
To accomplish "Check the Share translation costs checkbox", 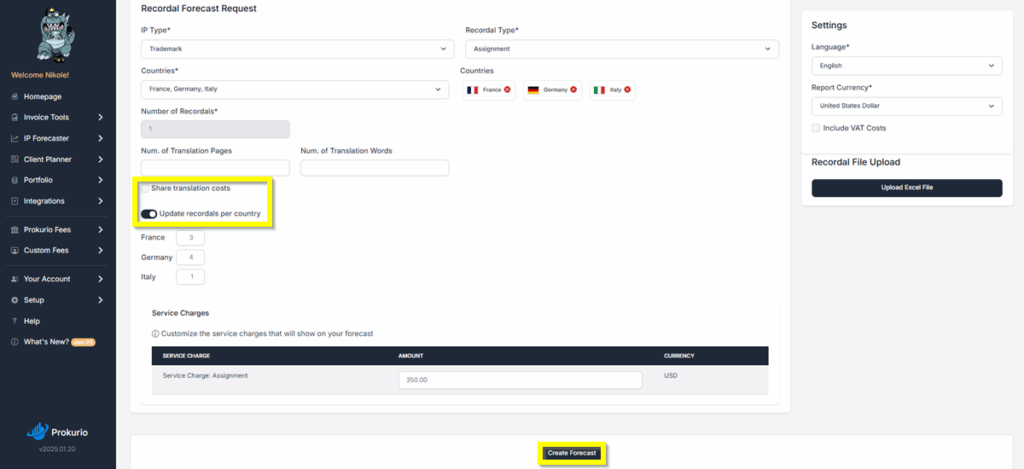I will [x=146, y=188].
